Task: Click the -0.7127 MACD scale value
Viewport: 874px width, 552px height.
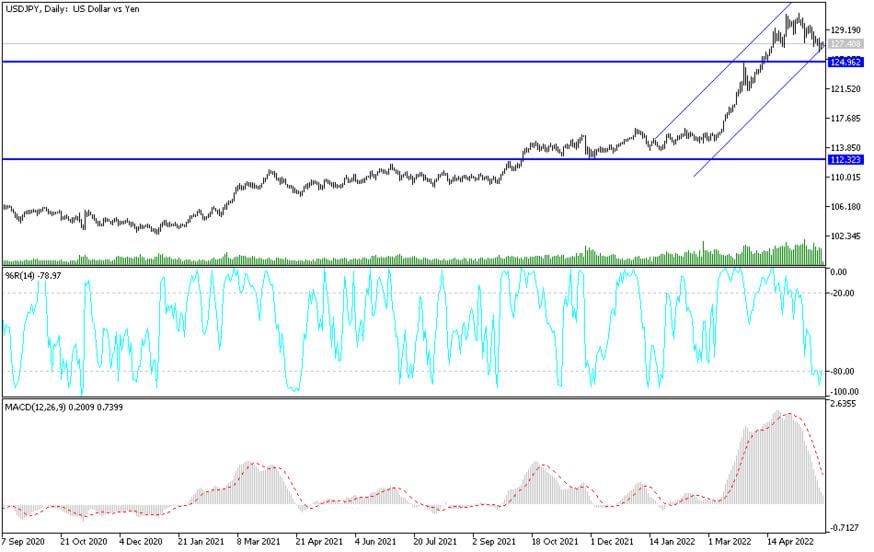Action: [x=844, y=527]
